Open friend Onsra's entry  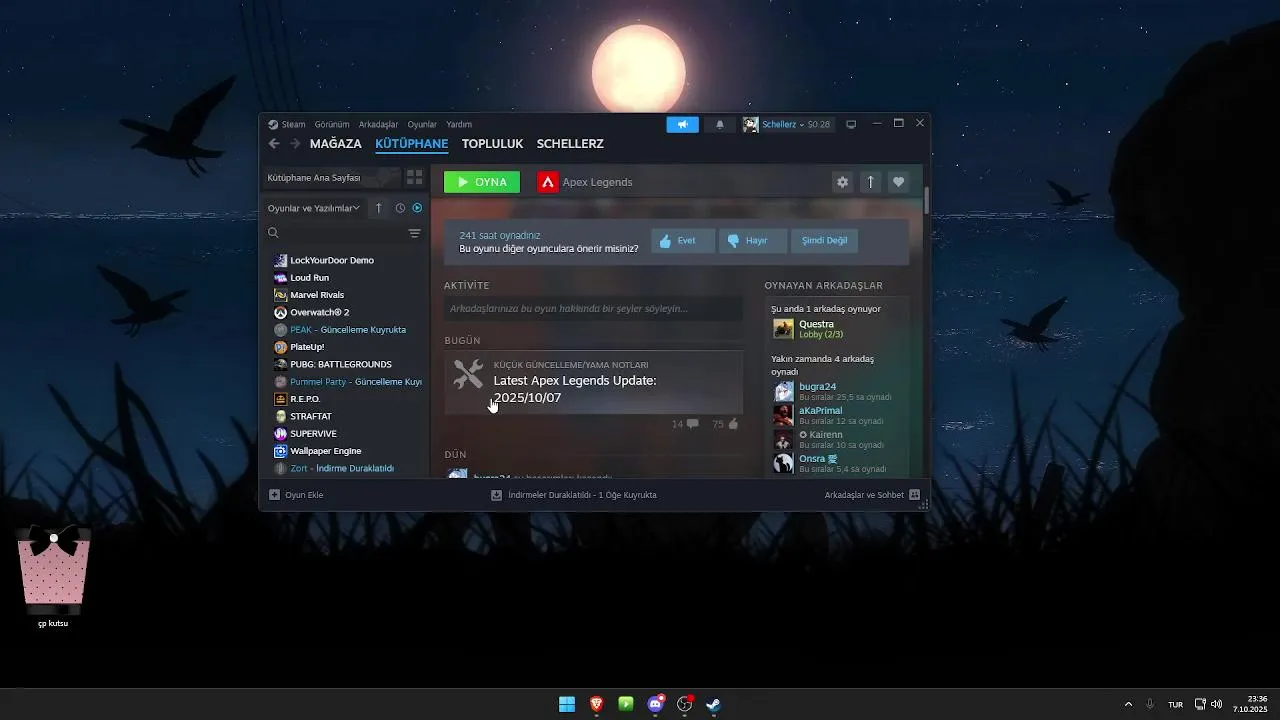coord(838,463)
